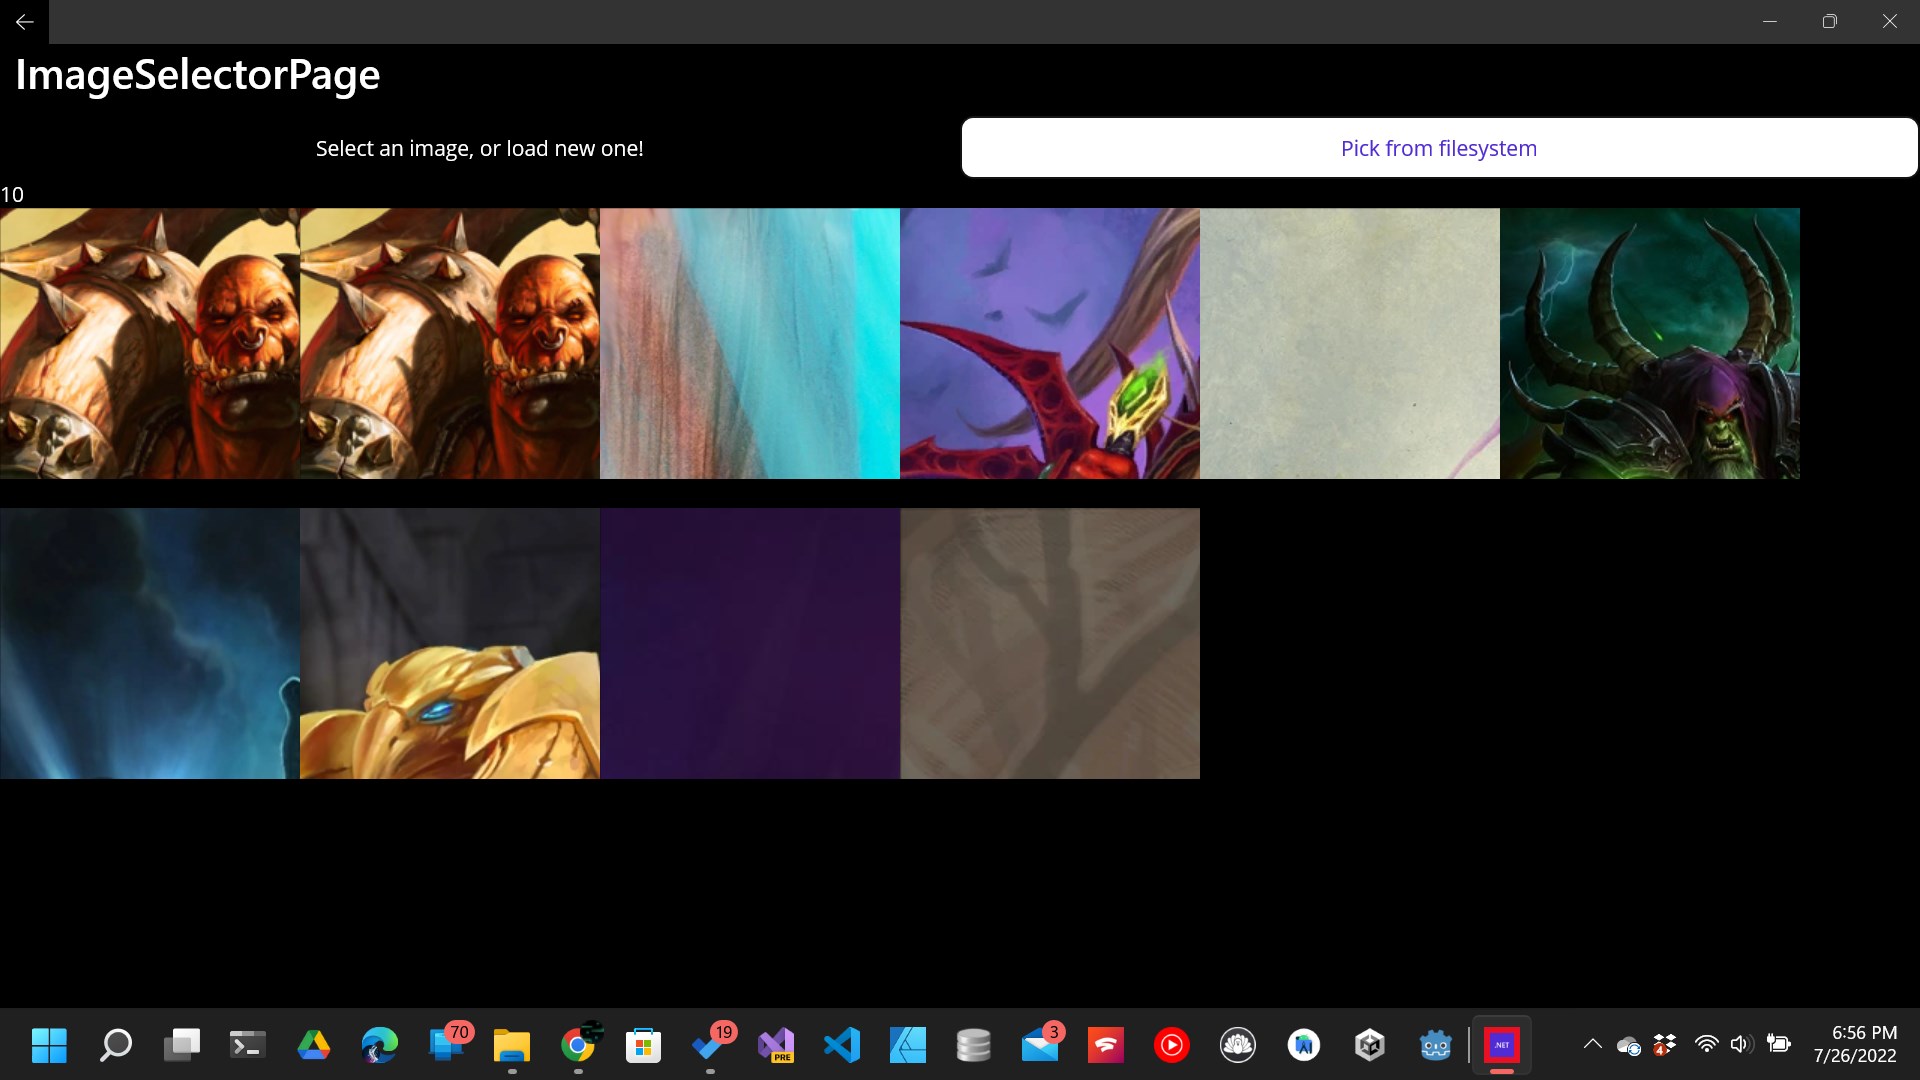Open clock showing 6:56 PM
Viewport: 1920px width, 1080px height.
[x=1855, y=1044]
